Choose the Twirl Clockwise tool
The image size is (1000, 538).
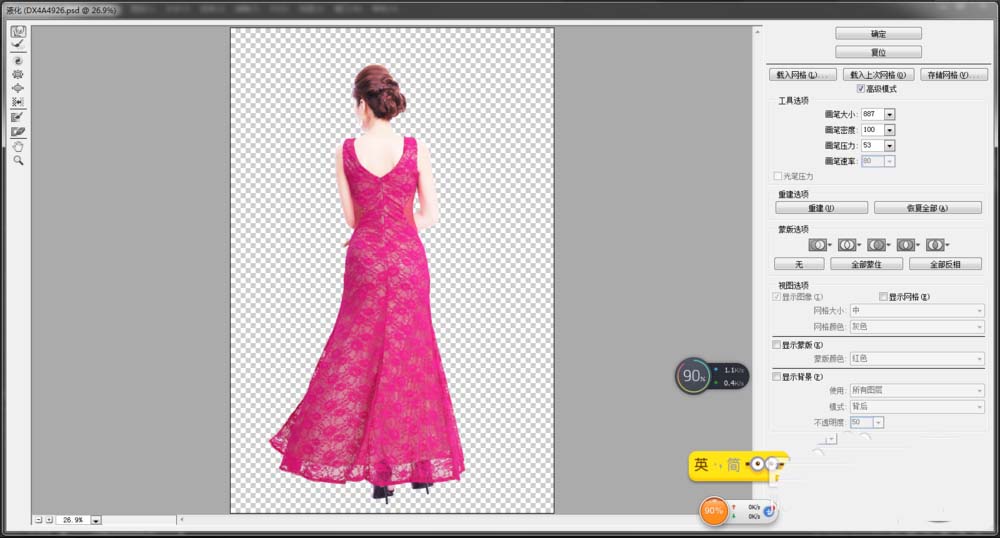[x=17, y=61]
